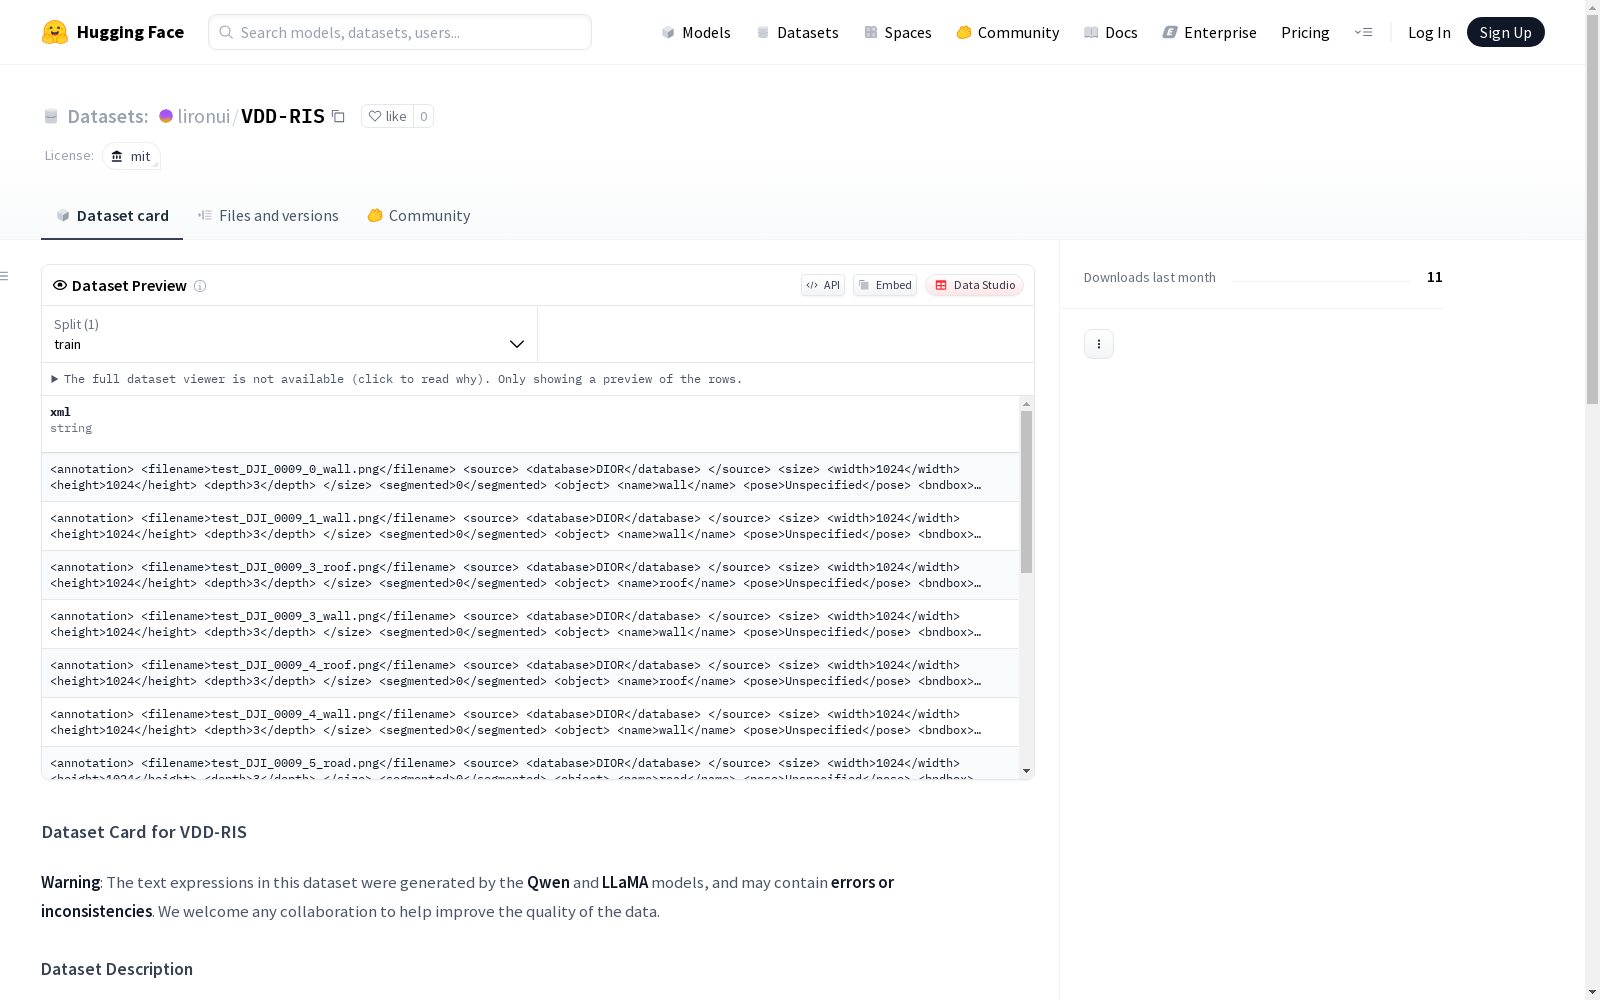Open the Split train dropdown
Viewport: 1600px width, 1000px height.
point(289,334)
